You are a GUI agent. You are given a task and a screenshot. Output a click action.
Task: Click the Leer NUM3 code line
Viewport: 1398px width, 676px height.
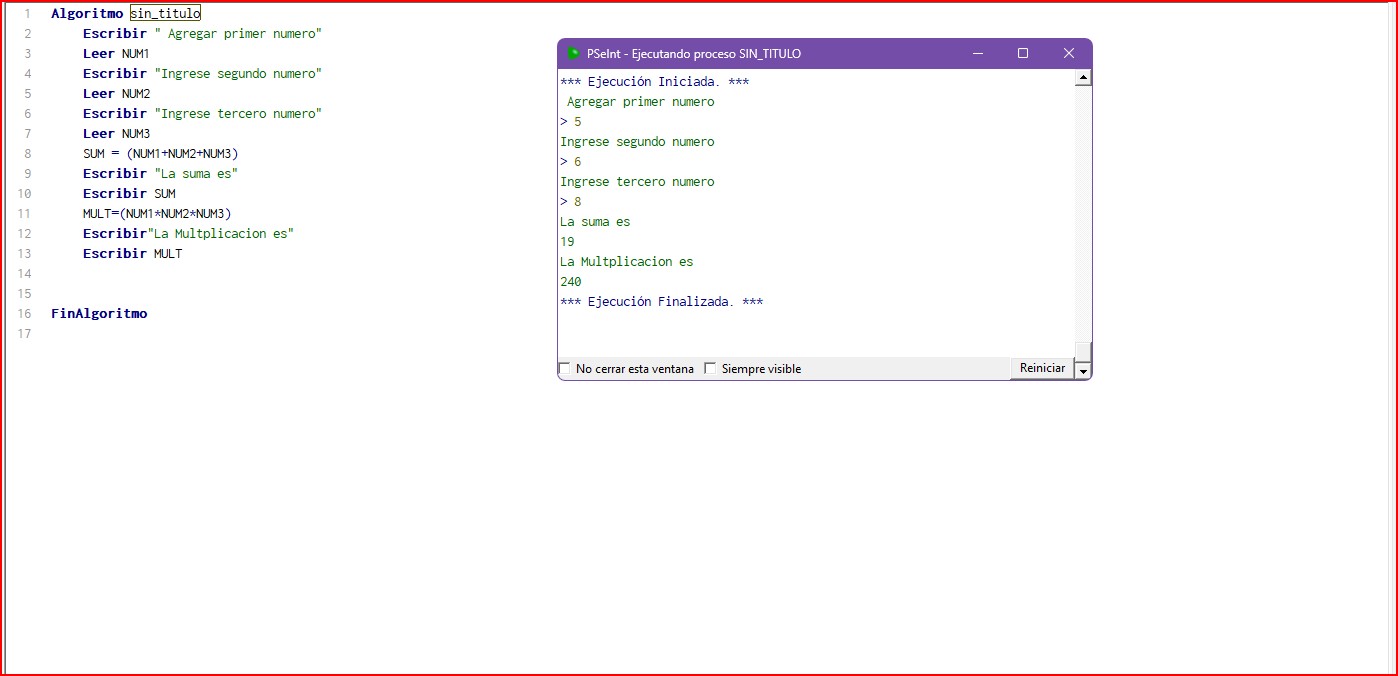[x=116, y=134]
